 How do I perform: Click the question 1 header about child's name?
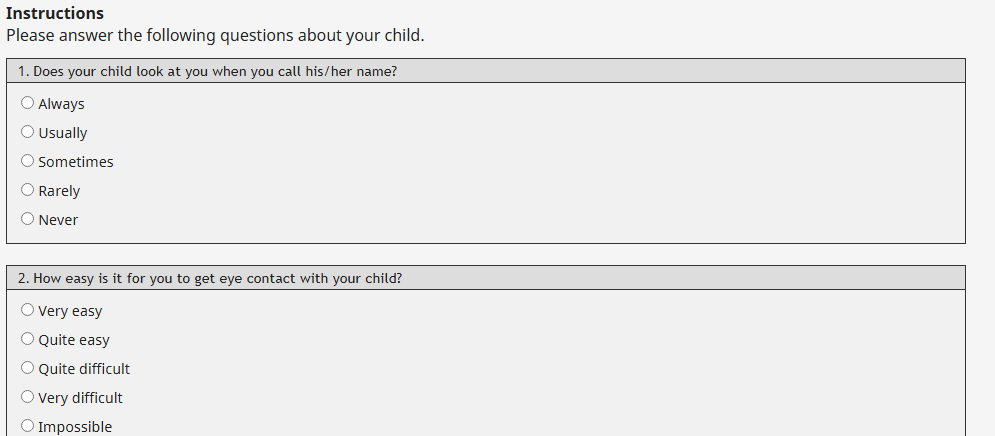(x=208, y=71)
